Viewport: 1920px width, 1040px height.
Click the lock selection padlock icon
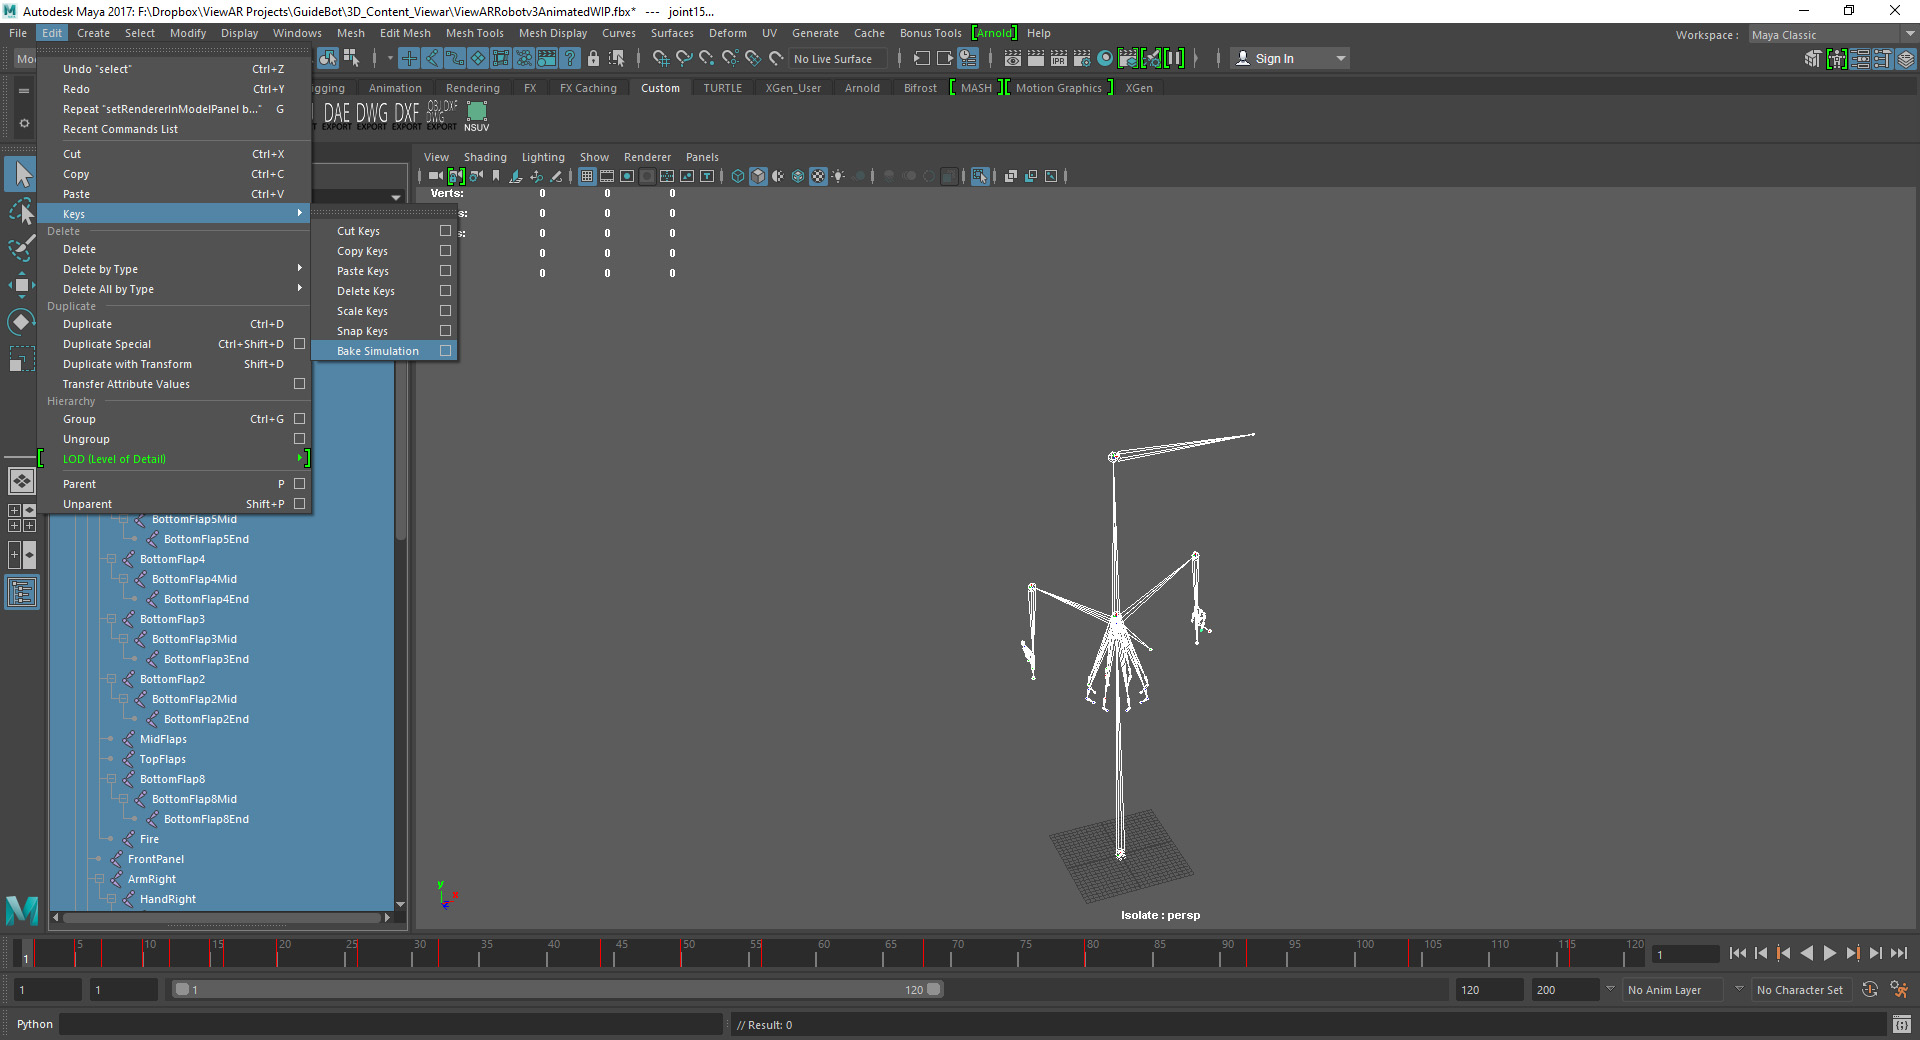click(x=593, y=59)
